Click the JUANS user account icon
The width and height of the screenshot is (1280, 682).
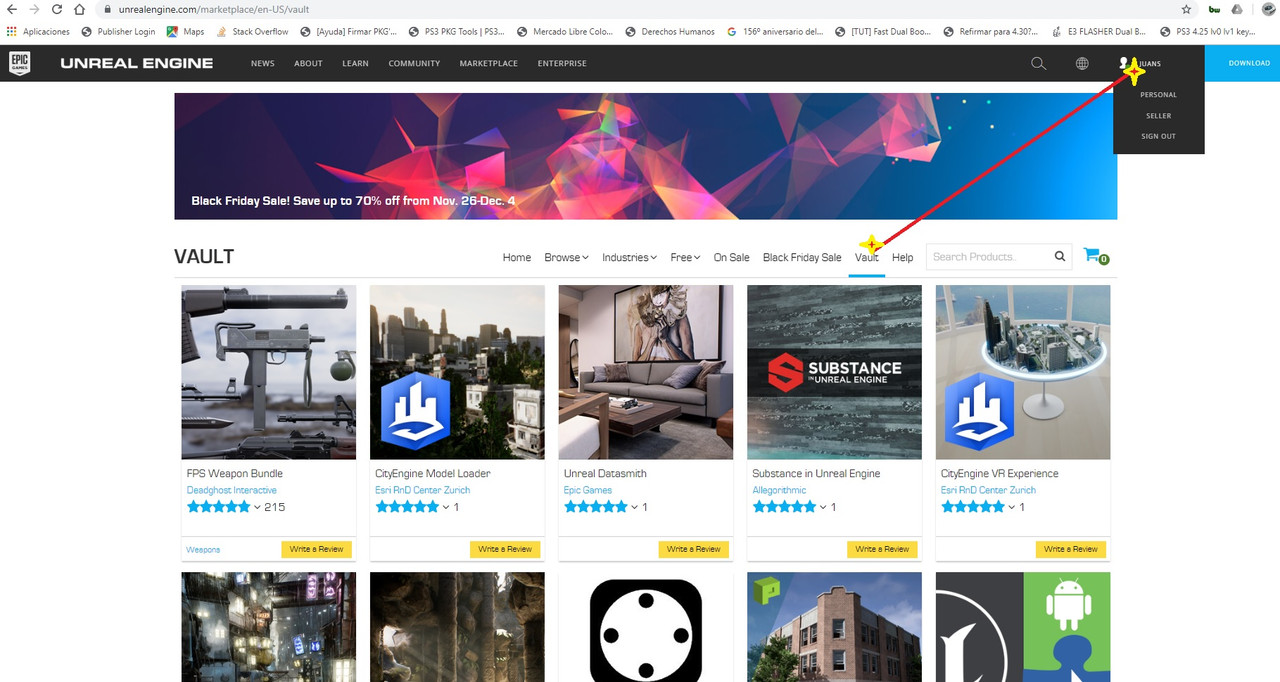pyautogui.click(x=1125, y=63)
